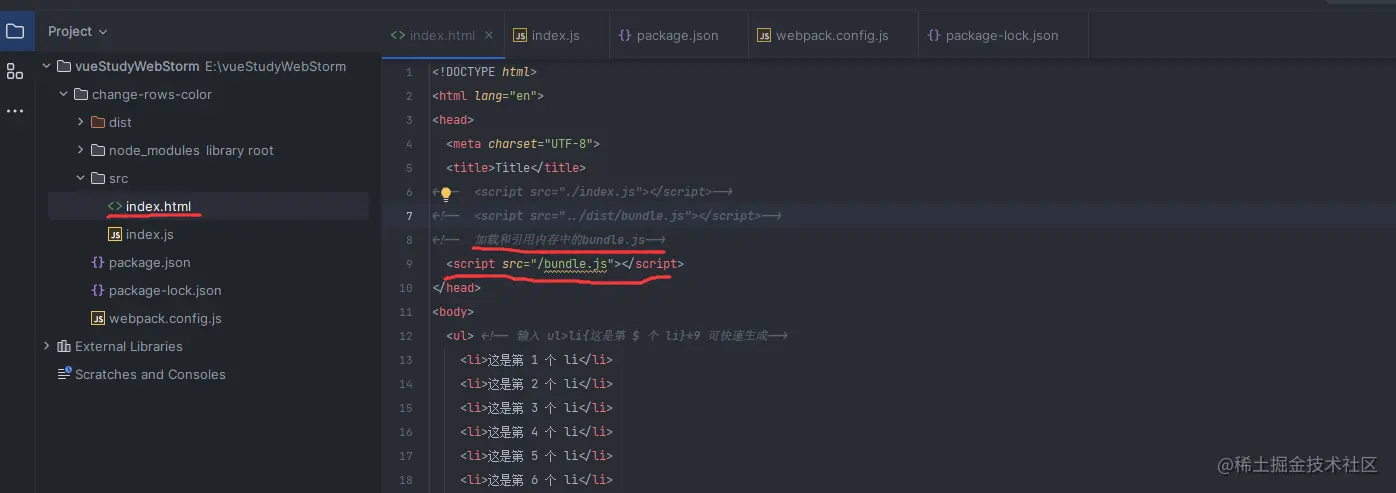This screenshot has height=493, width=1396.
Task: Select package-lock.json in project tree
Action: pyautogui.click(x=165, y=290)
